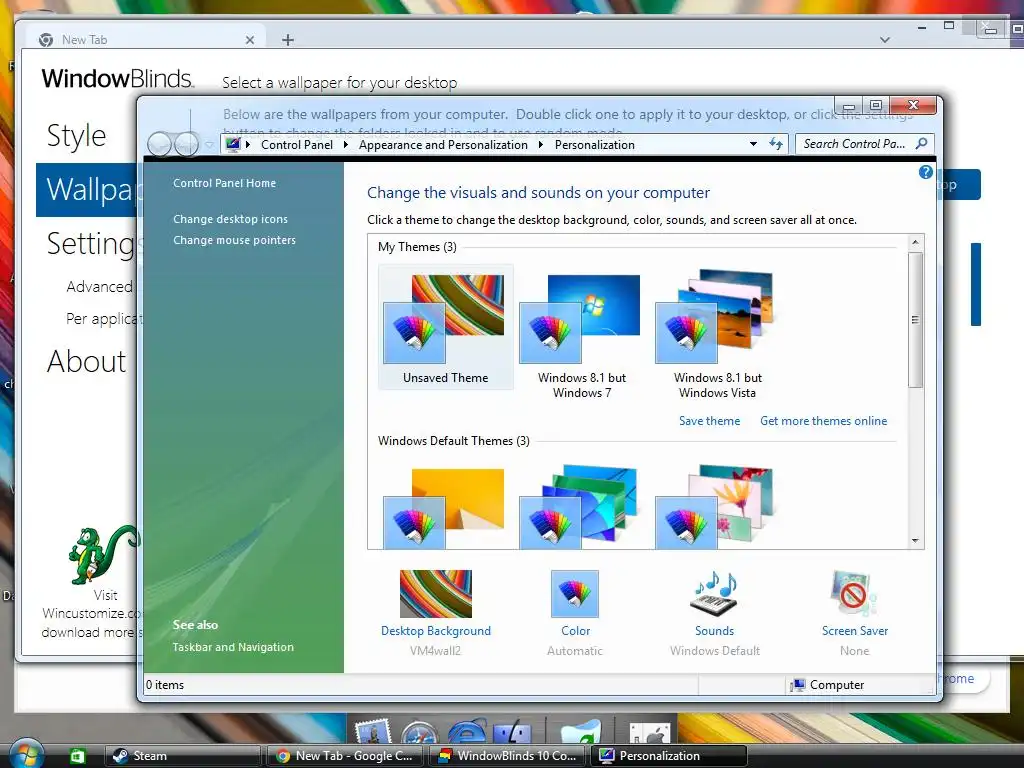
Task: Click the Computer status bar icon
Action: click(x=797, y=685)
